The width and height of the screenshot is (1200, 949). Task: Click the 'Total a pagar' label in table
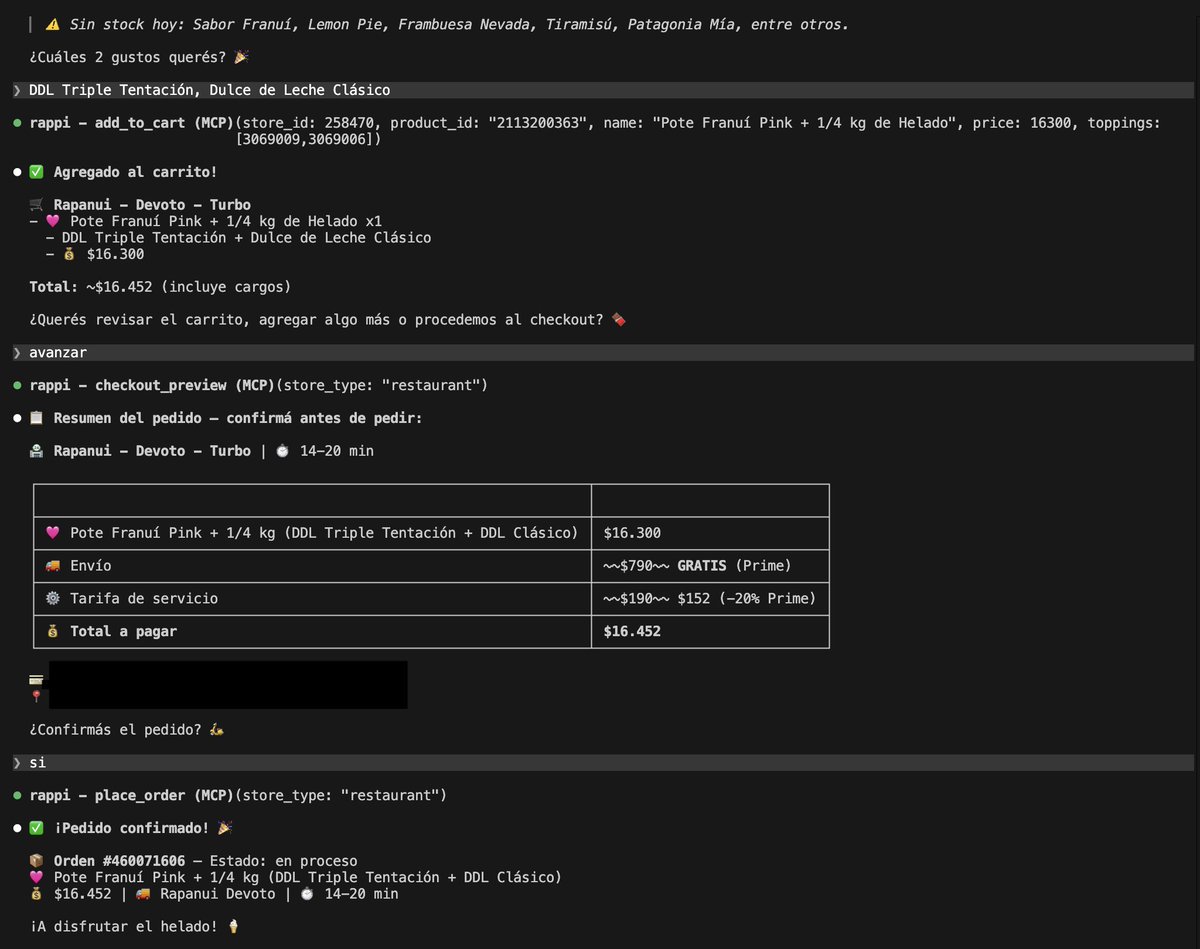tap(123, 631)
